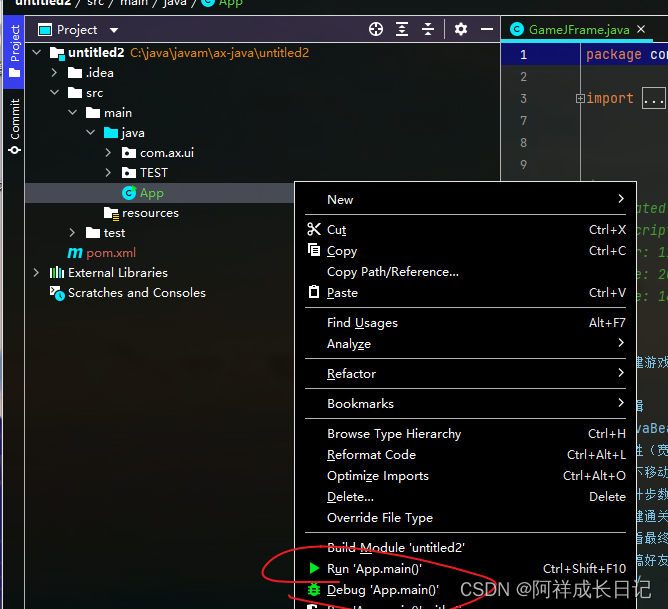This screenshot has height=609, width=668.
Task: Click the locate target crosshair icon
Action: pos(376,29)
